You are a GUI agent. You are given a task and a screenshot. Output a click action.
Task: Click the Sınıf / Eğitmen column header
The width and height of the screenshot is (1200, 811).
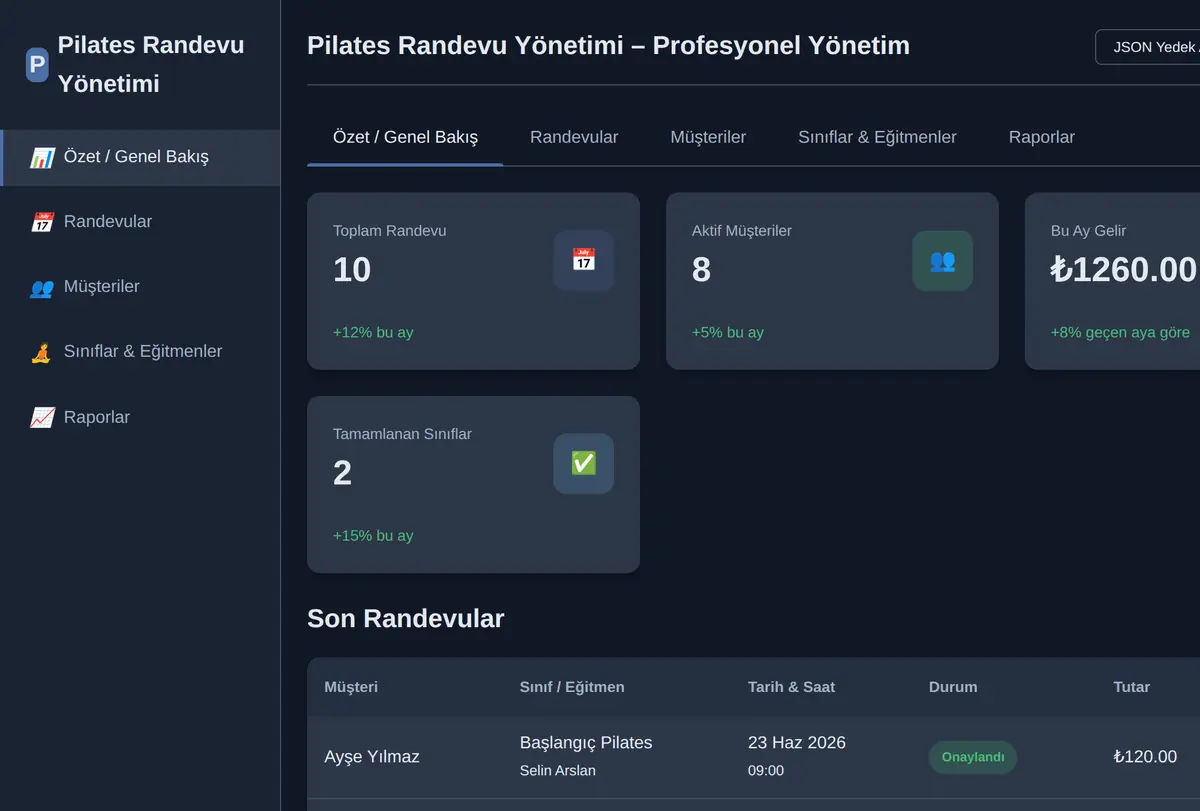(572, 687)
